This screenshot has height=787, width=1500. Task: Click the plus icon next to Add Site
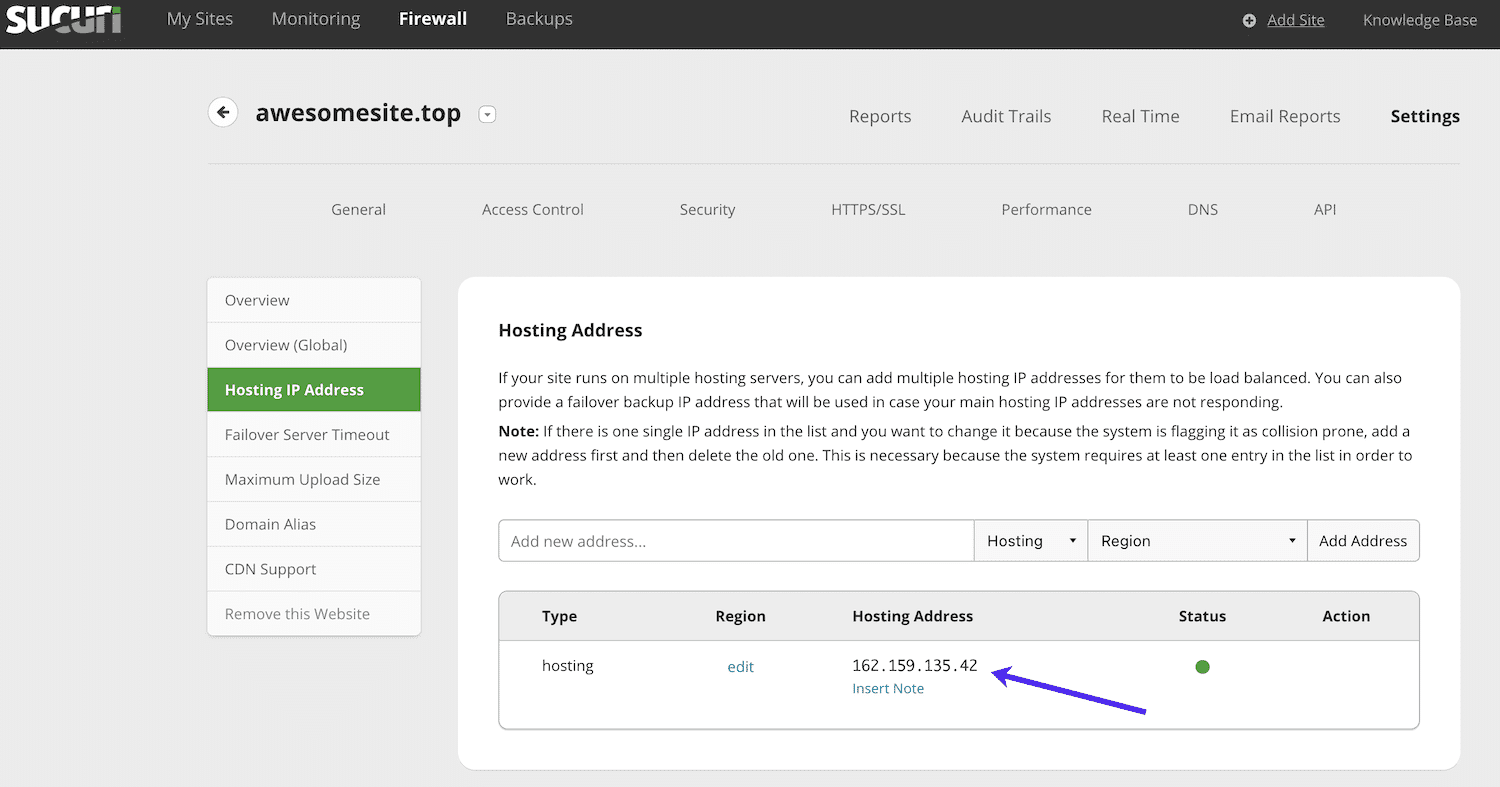coord(1248,19)
